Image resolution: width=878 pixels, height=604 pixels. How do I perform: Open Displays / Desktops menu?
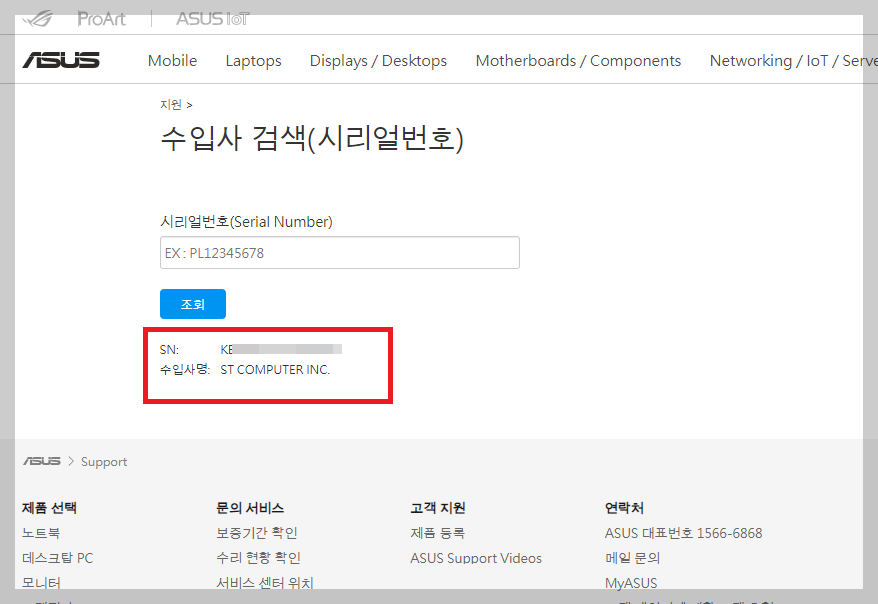tap(379, 60)
